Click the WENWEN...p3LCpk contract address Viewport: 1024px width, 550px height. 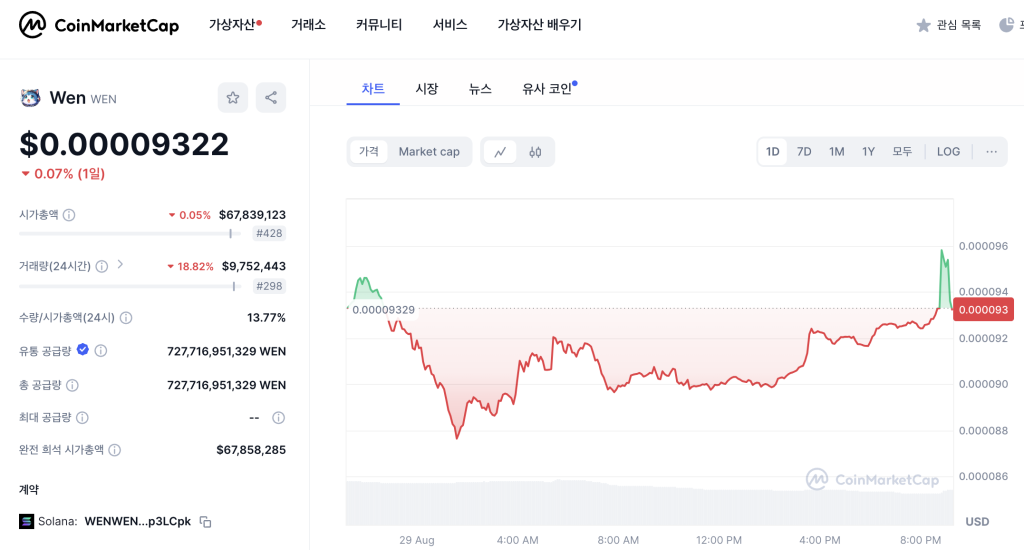(138, 521)
